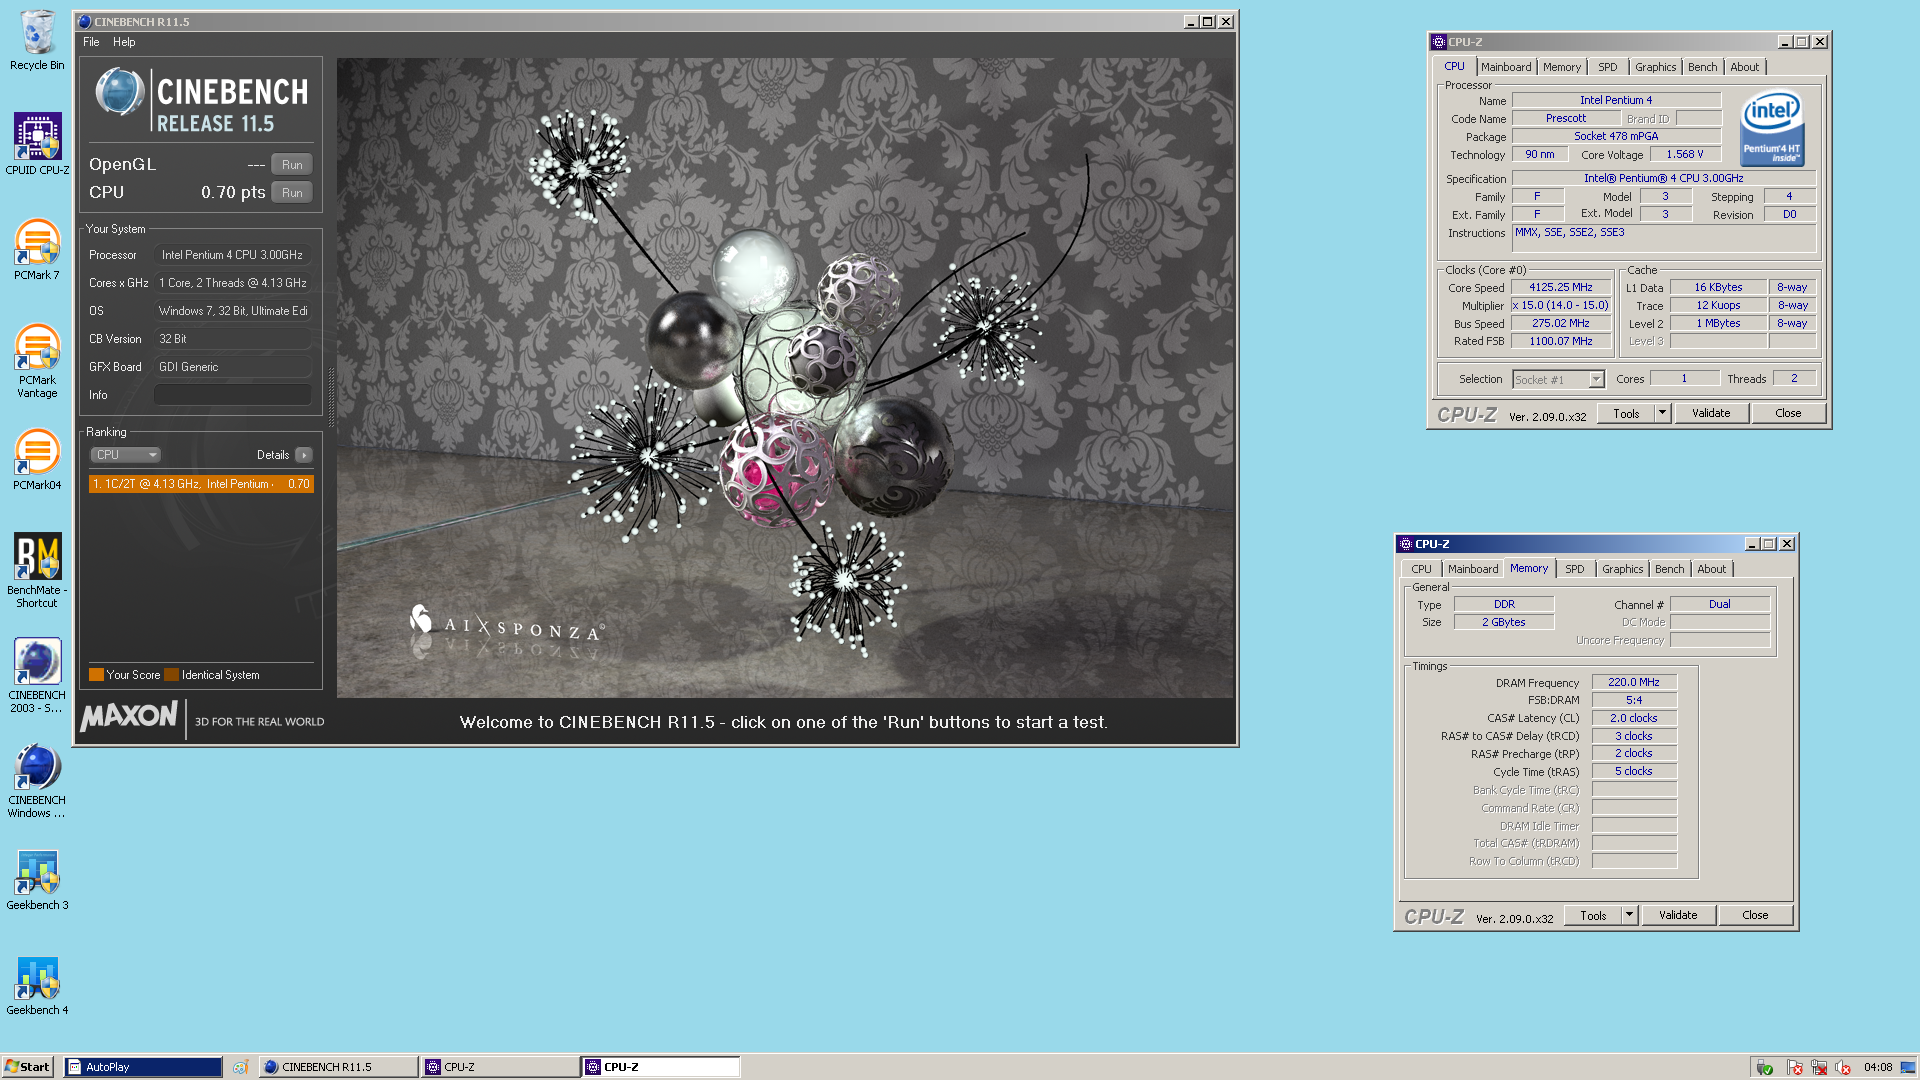The image size is (1920, 1080).
Task: Click the Intel Pentium 4 HT logo in CPU-Z
Action: pyautogui.click(x=1772, y=128)
